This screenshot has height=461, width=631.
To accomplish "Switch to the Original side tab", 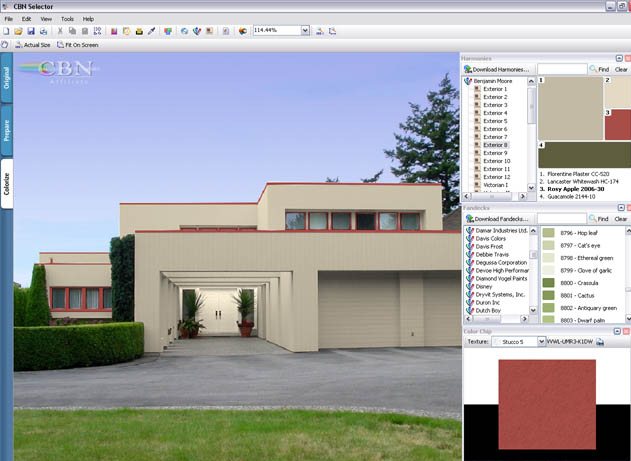I will 6,78.
